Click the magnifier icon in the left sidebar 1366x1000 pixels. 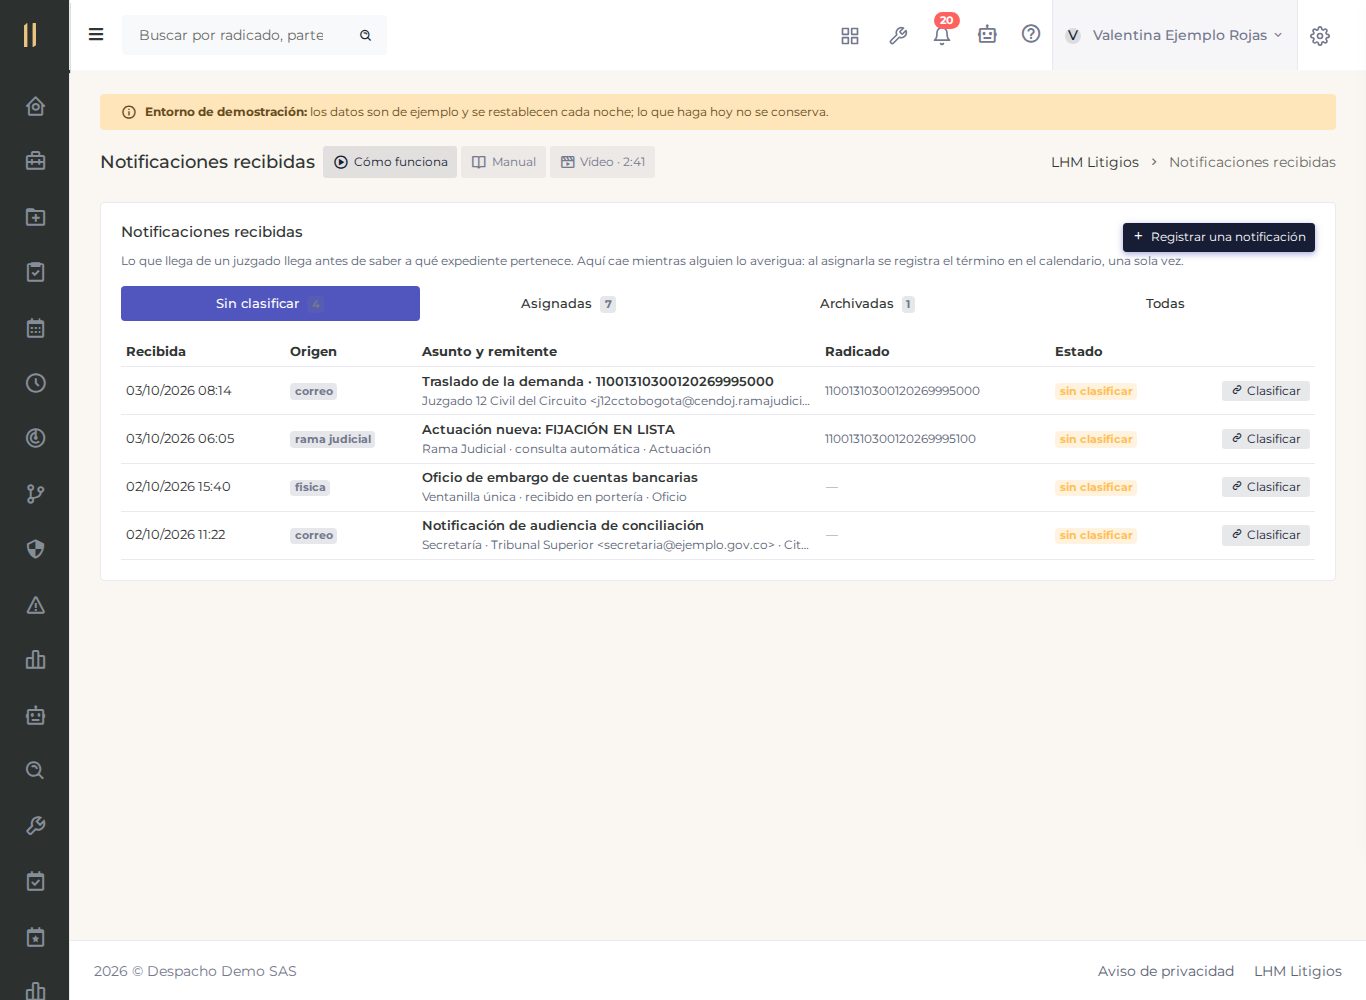click(35, 771)
